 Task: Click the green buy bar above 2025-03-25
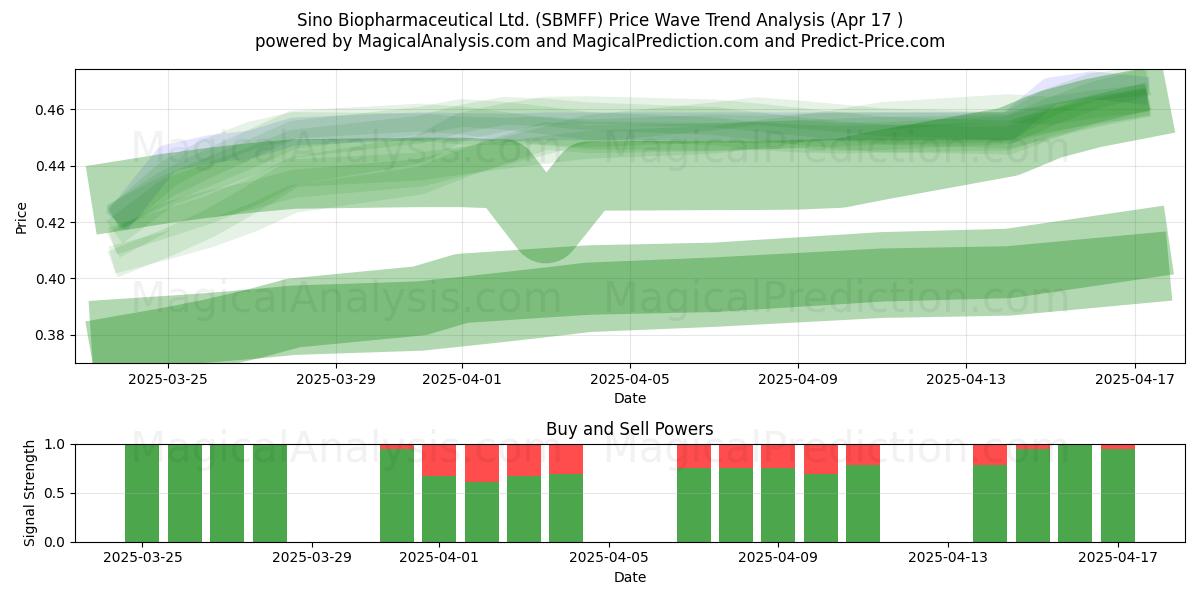pyautogui.click(x=142, y=493)
